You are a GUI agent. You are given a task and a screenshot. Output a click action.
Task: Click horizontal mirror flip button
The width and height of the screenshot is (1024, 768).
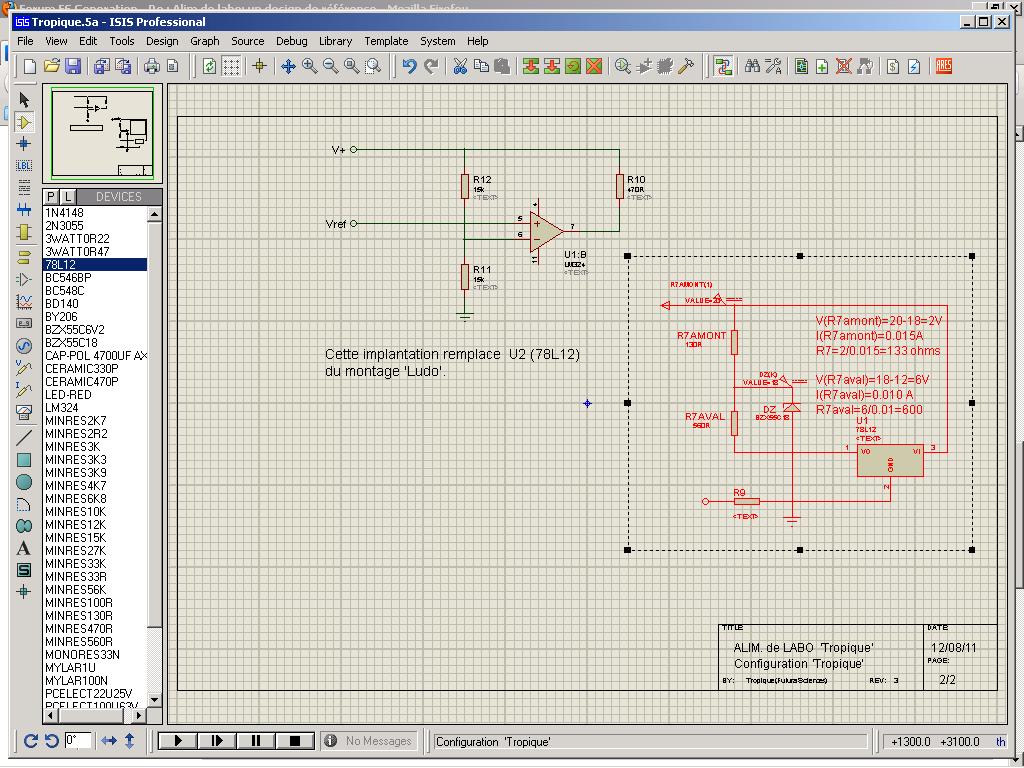coord(109,741)
